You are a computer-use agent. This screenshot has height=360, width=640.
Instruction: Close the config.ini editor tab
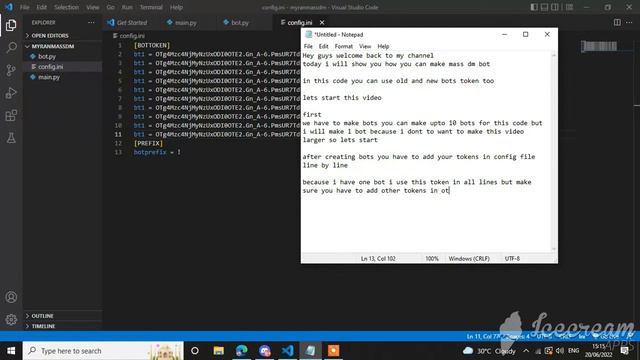pos(322,22)
